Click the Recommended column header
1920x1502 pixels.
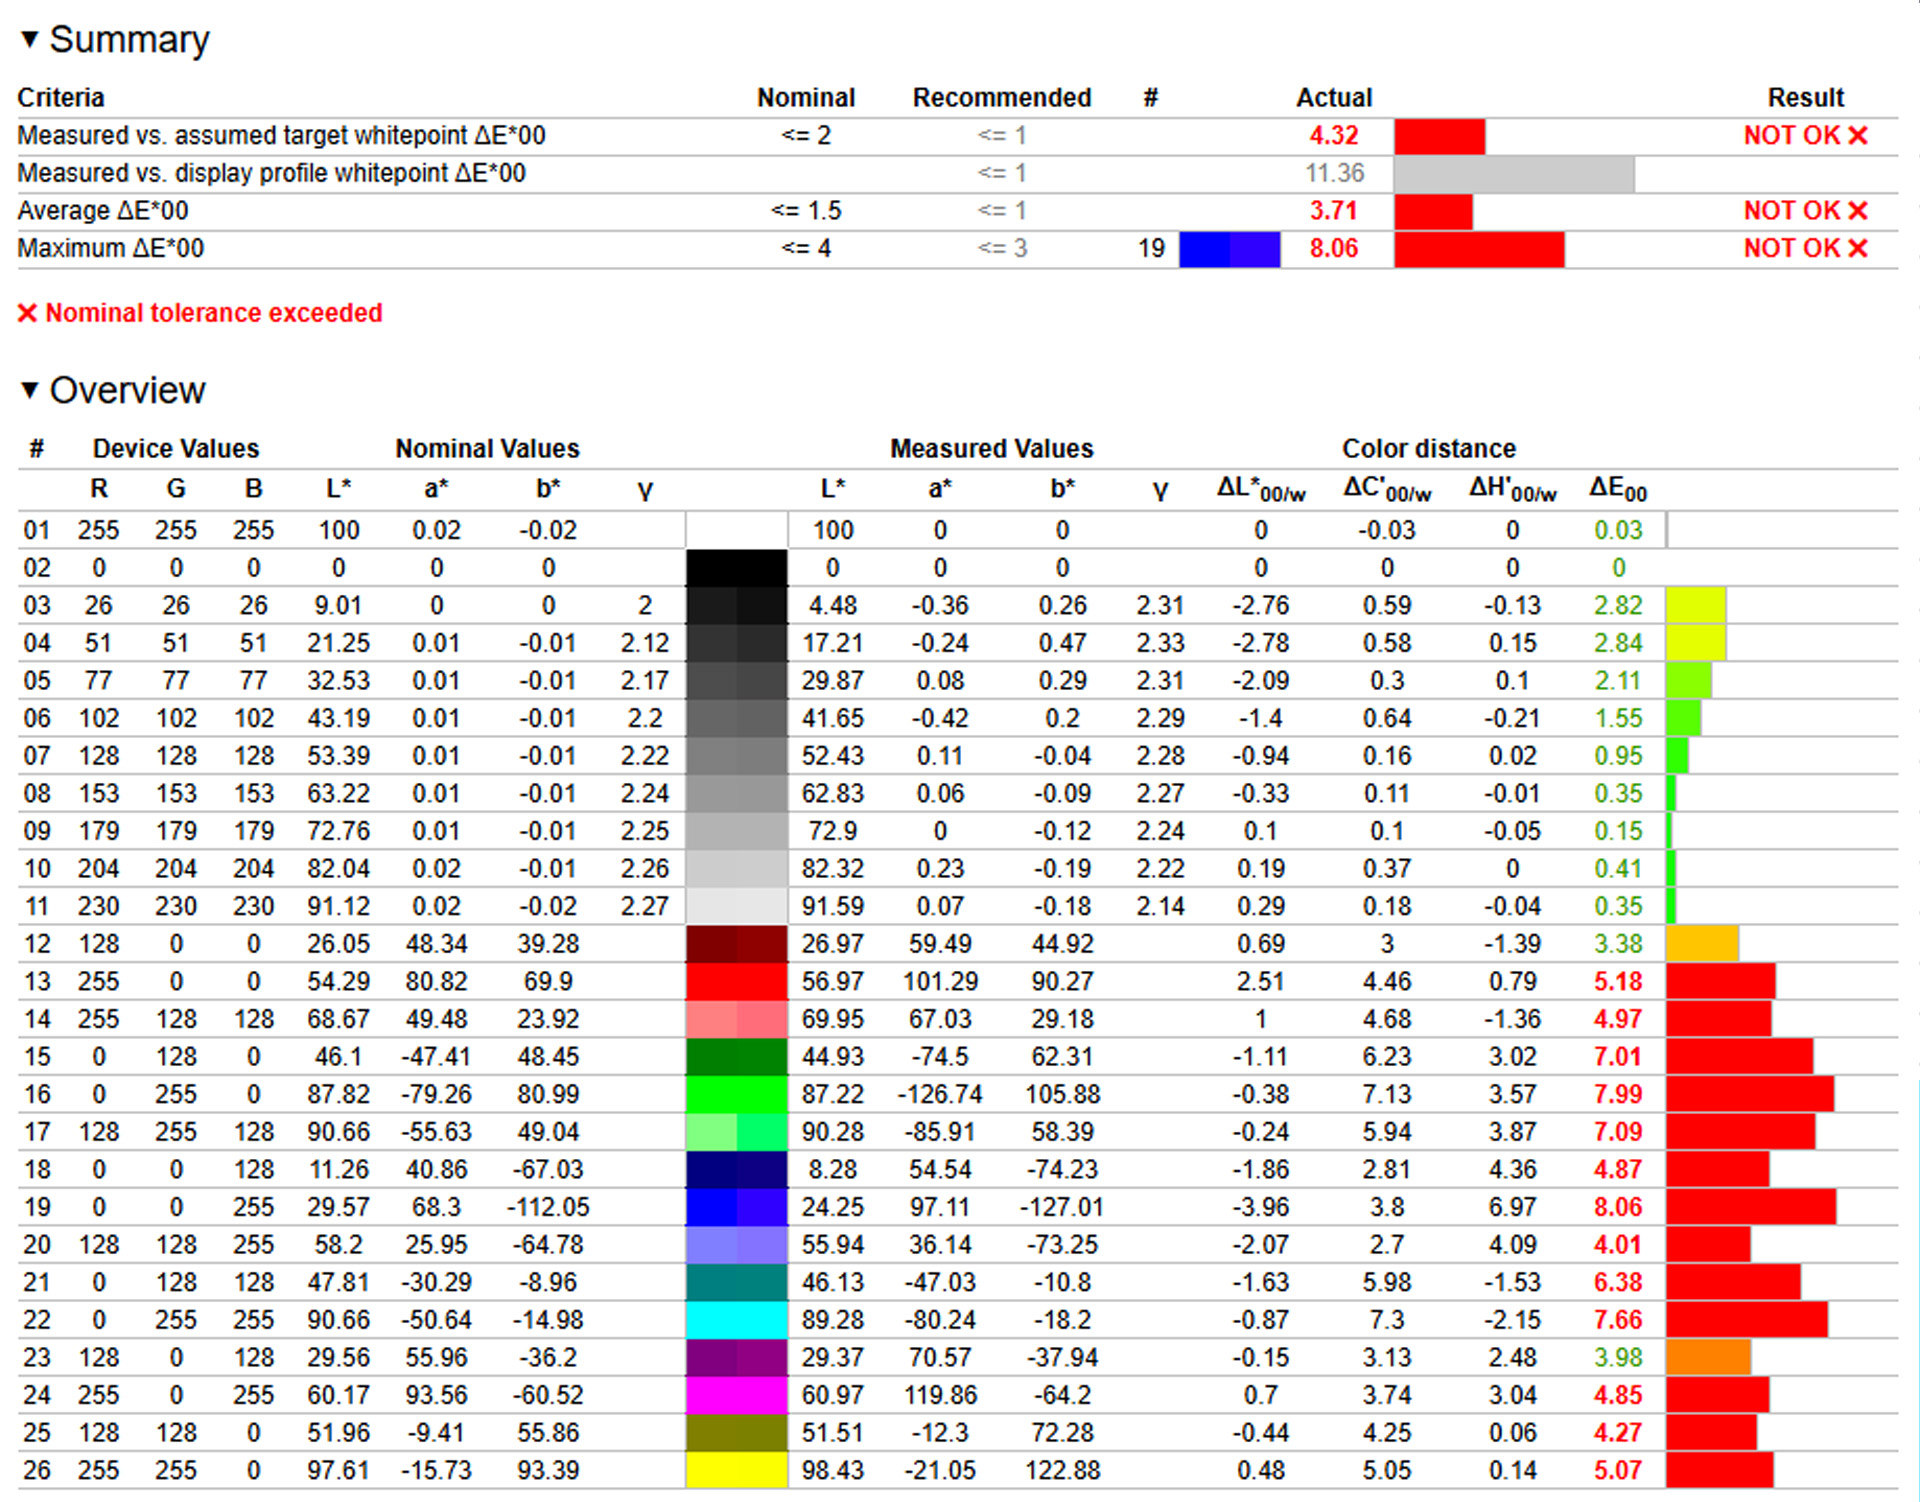[1001, 98]
